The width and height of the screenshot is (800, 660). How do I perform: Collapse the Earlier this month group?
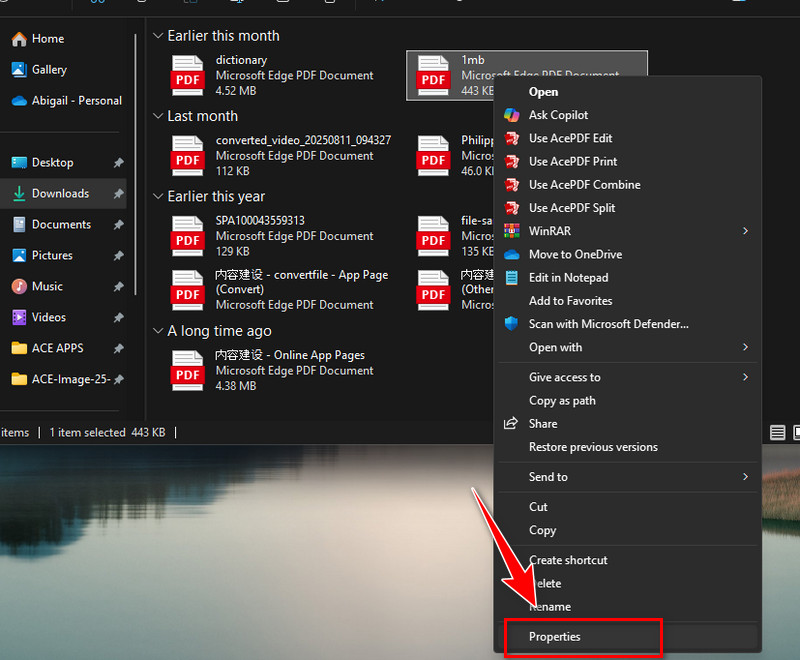point(158,36)
